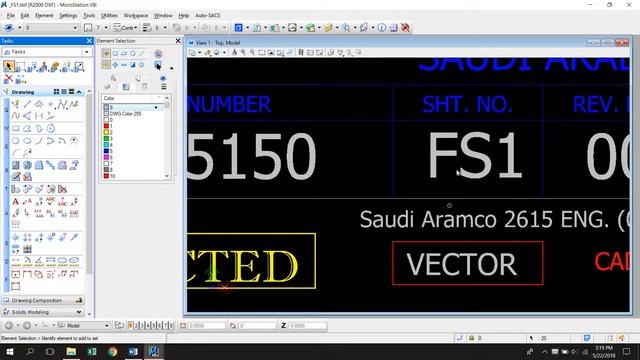This screenshot has width=640, height=360.
Task: Click the Place Text 'A' tool
Action: (x=16, y=202)
